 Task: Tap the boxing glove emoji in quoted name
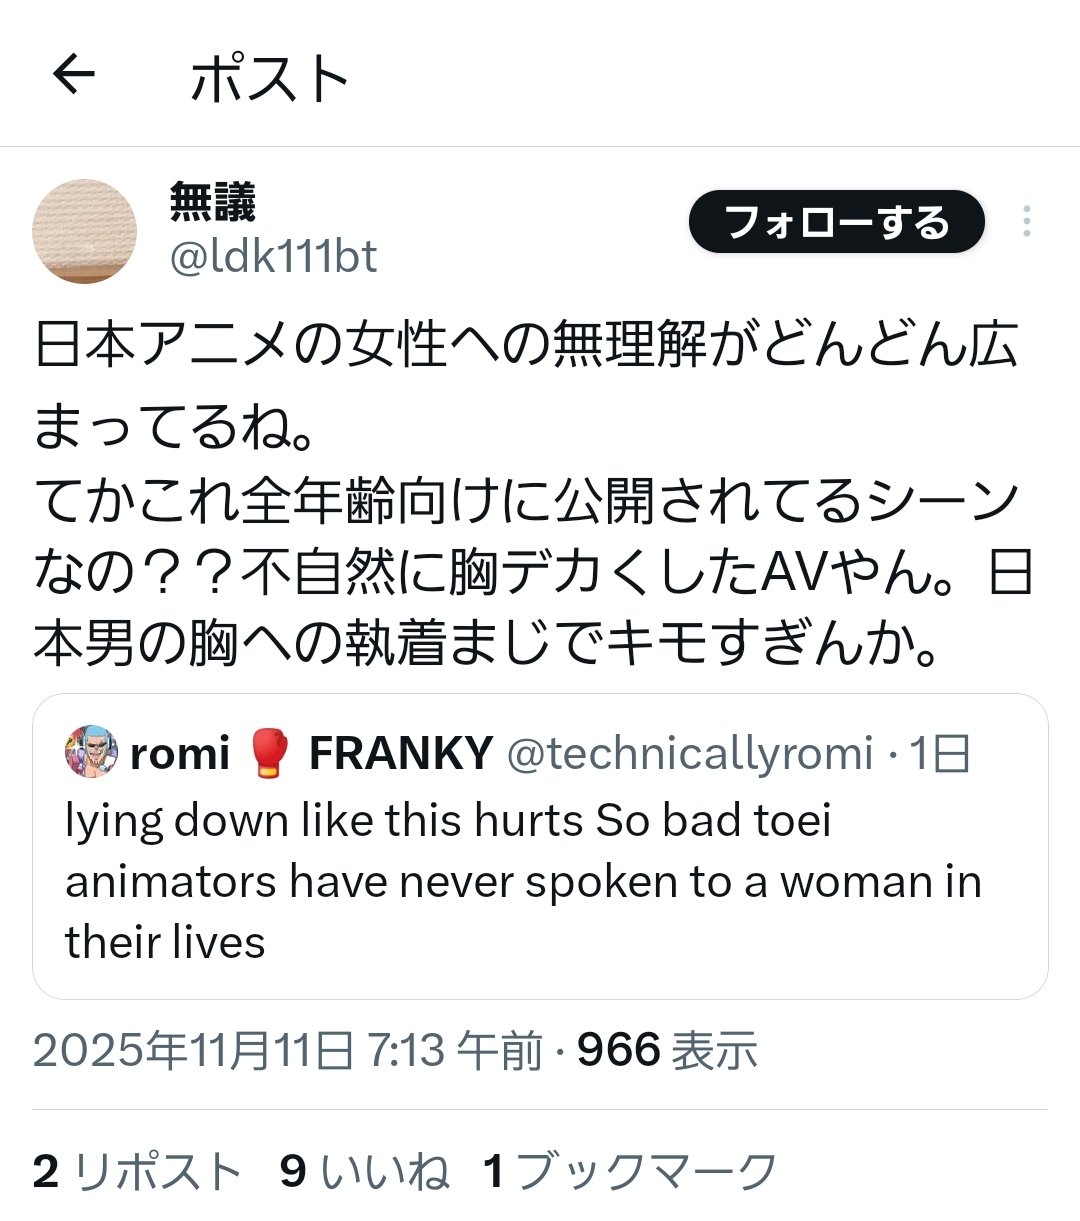pos(269,753)
